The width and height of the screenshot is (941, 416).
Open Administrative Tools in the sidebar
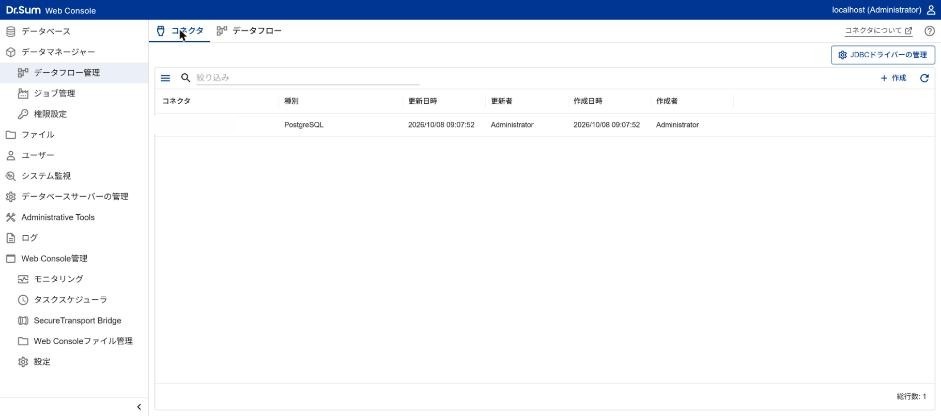pos(74,217)
